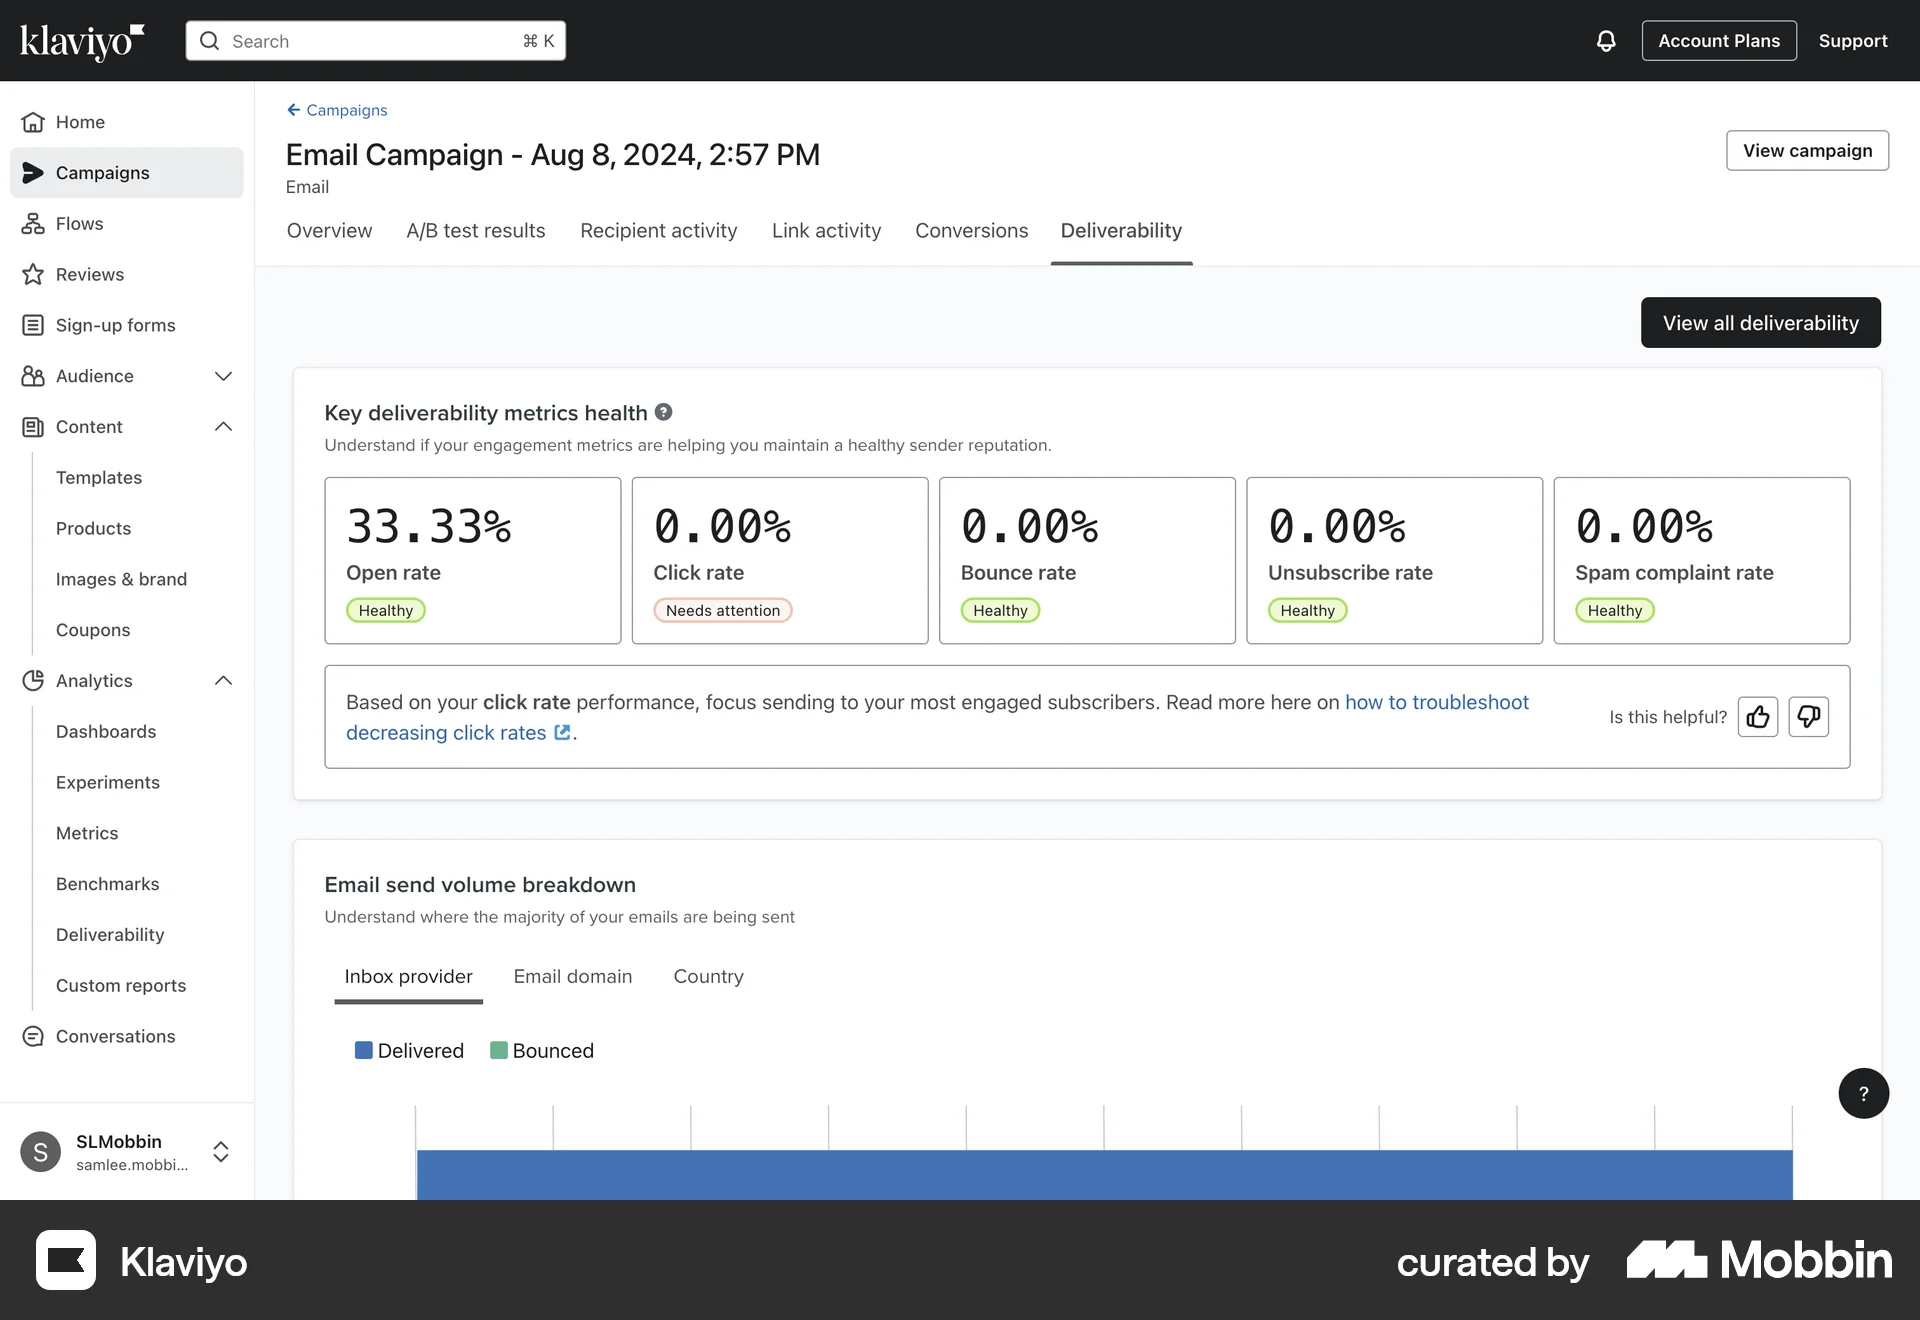Open the notifications bell
Image resolution: width=1920 pixels, height=1320 pixels.
(x=1605, y=40)
